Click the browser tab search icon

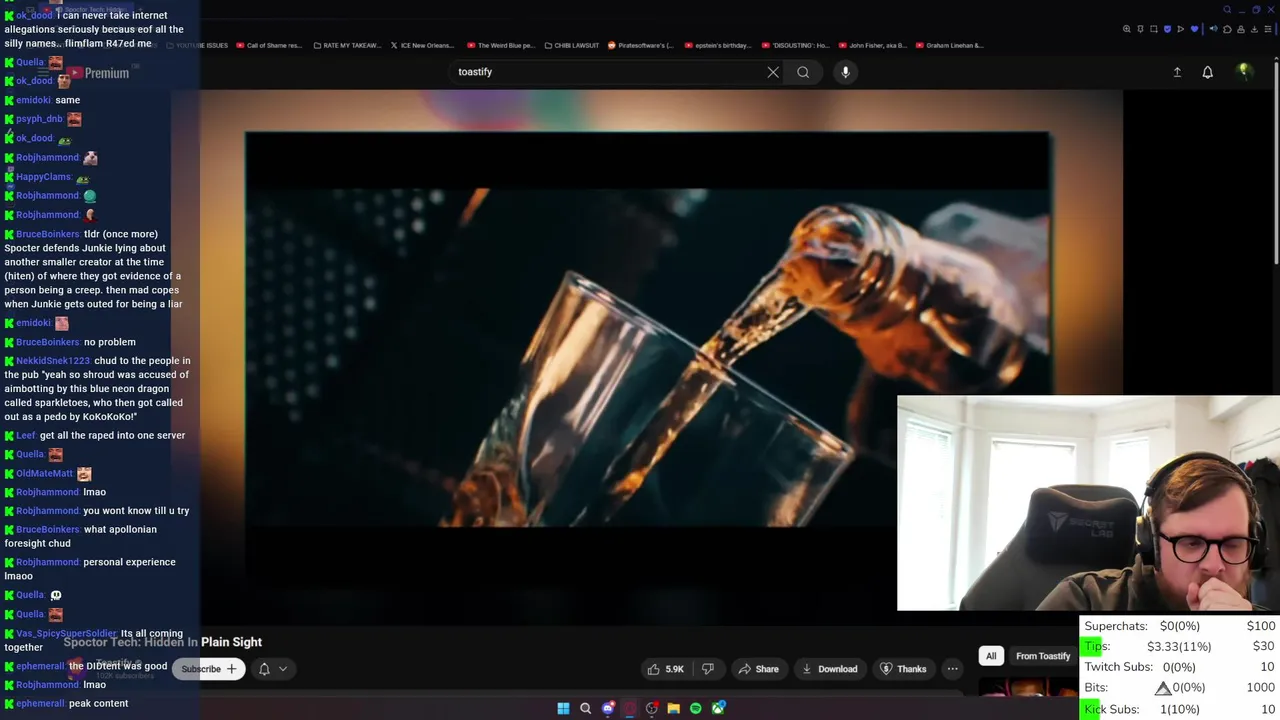[1227, 10]
